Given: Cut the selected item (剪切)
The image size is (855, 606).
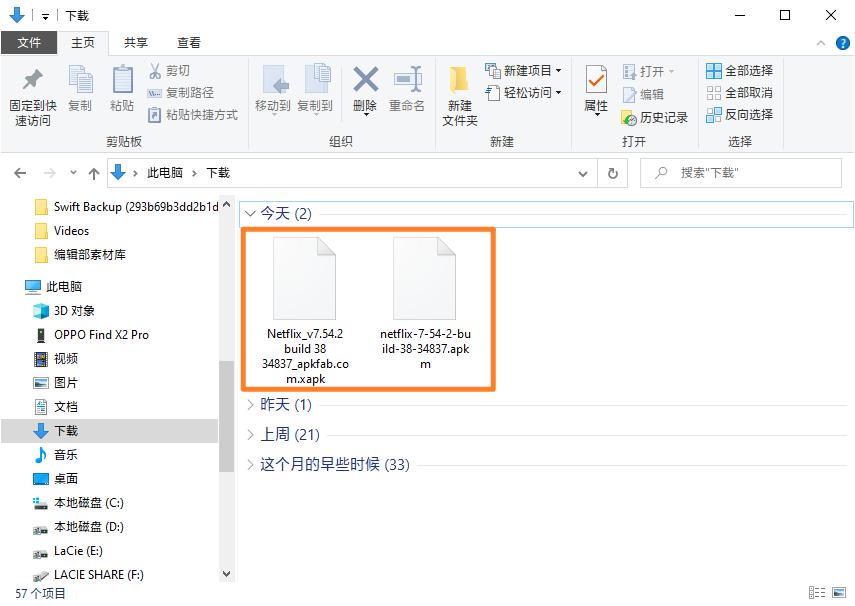Looking at the screenshot, I should click(x=169, y=70).
